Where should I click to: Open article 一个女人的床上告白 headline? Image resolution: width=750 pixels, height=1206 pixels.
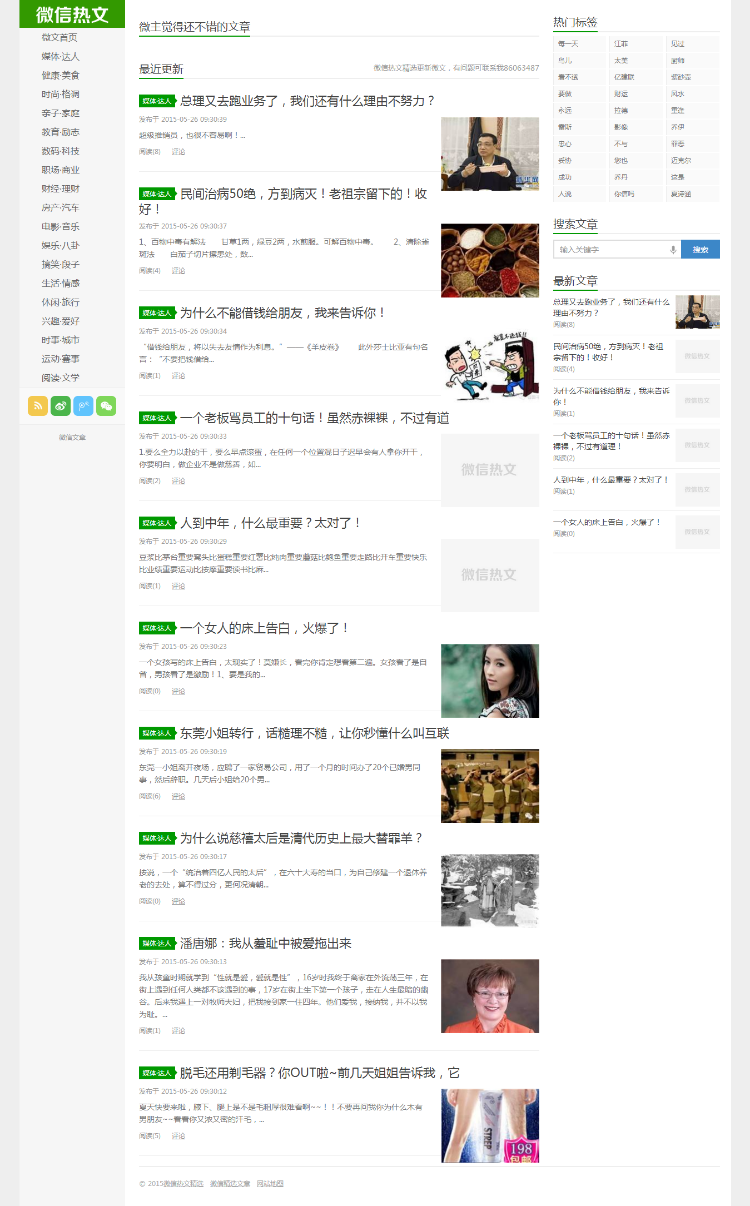(x=265, y=628)
